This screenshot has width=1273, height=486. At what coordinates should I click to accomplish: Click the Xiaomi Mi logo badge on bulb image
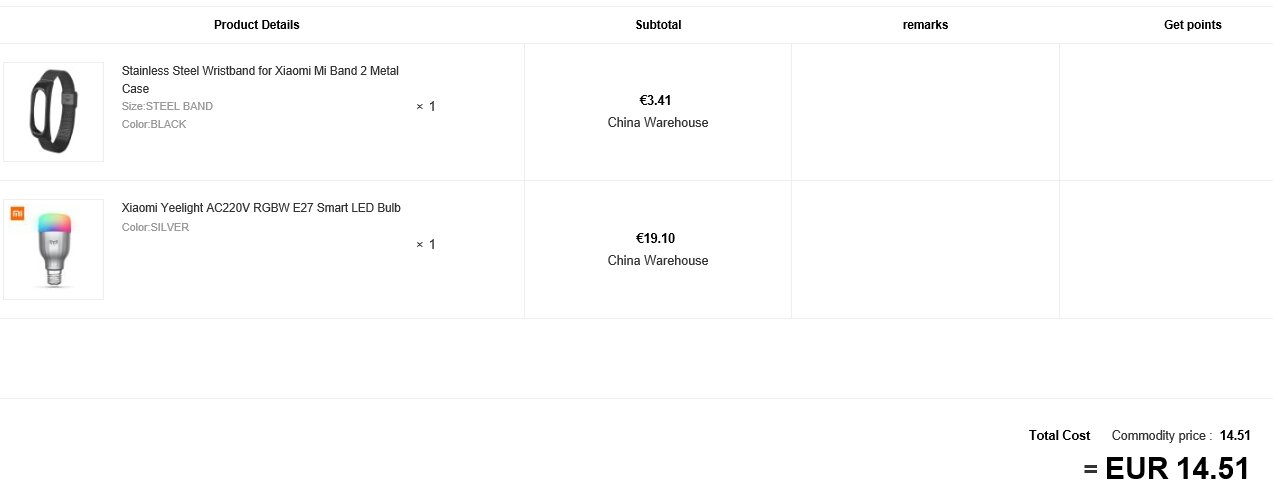pyautogui.click(x=17, y=213)
